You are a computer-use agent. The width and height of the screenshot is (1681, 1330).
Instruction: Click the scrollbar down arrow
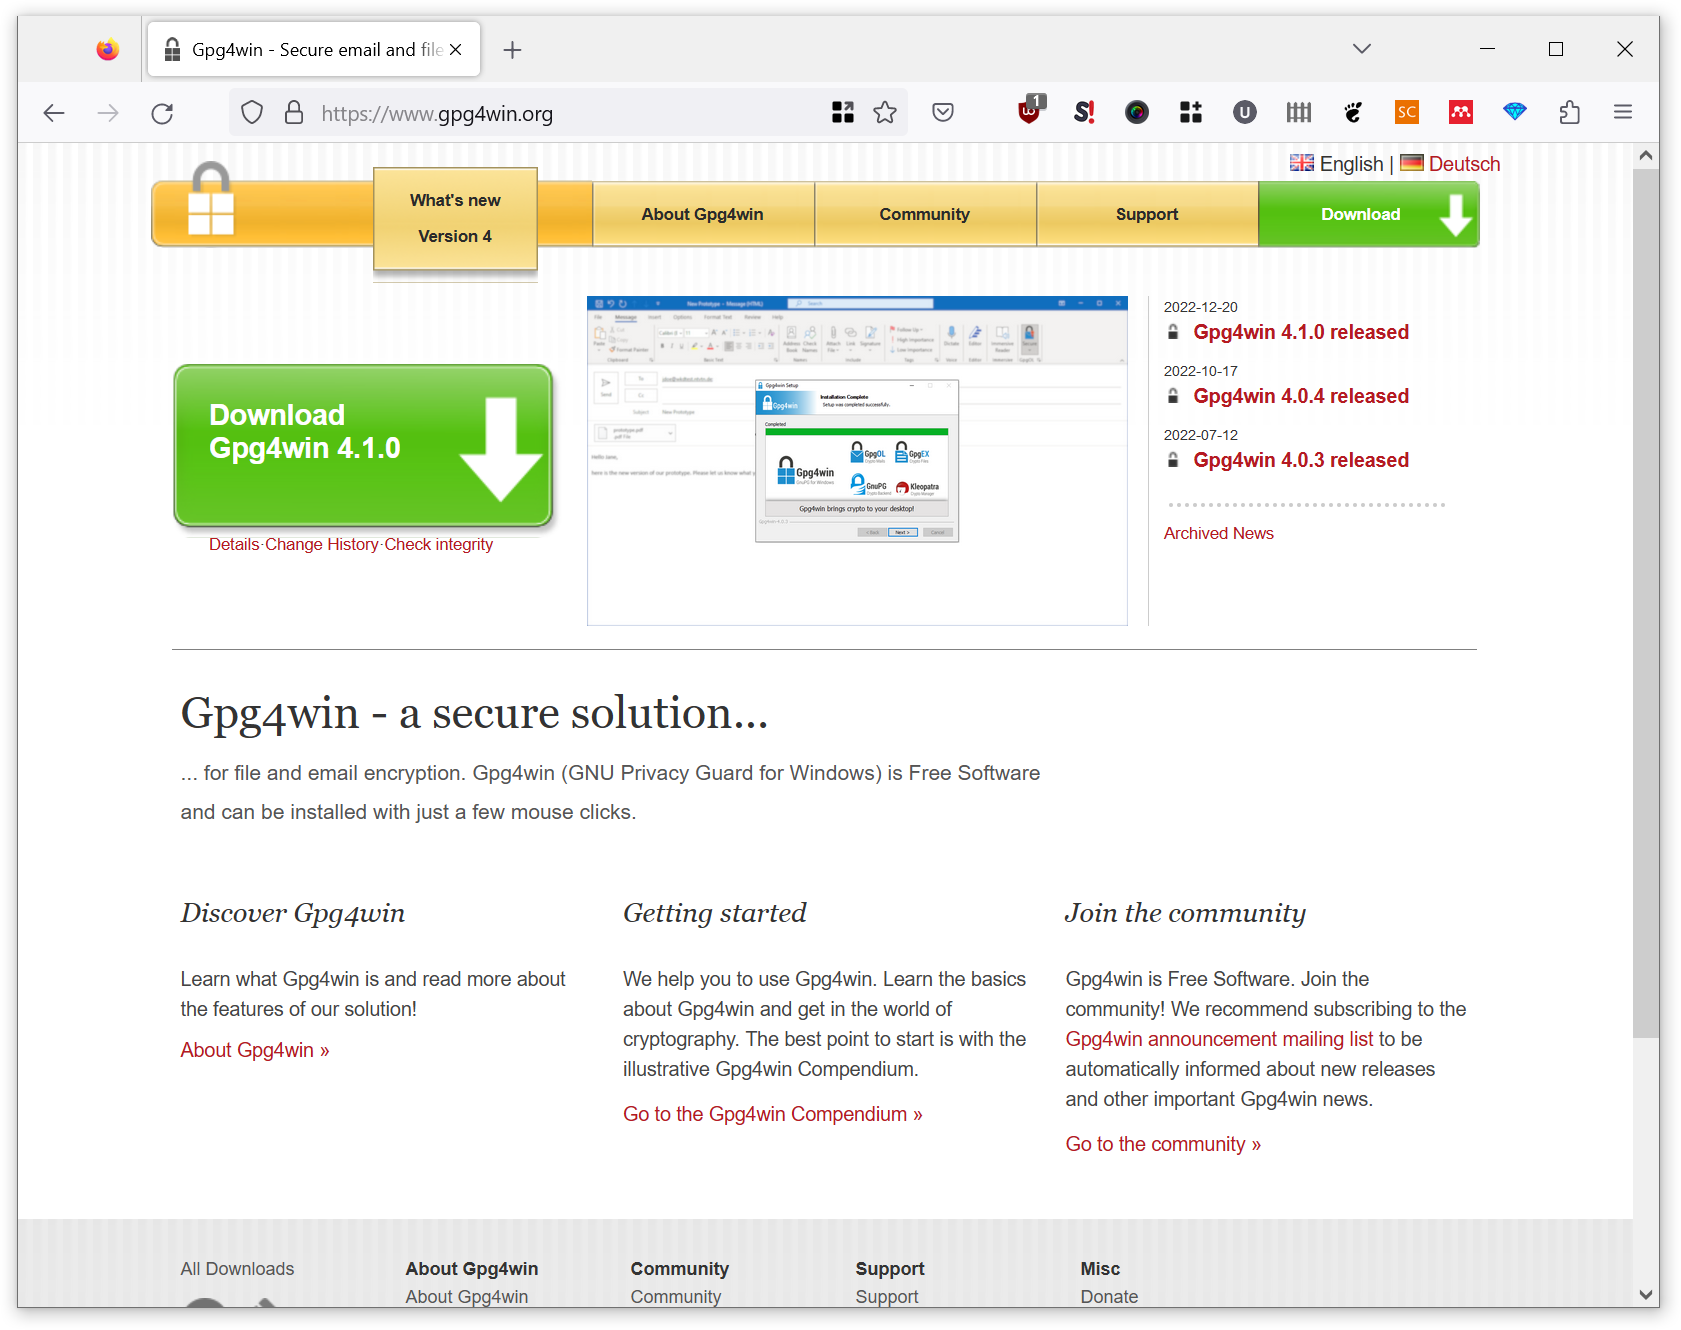pos(1646,1295)
